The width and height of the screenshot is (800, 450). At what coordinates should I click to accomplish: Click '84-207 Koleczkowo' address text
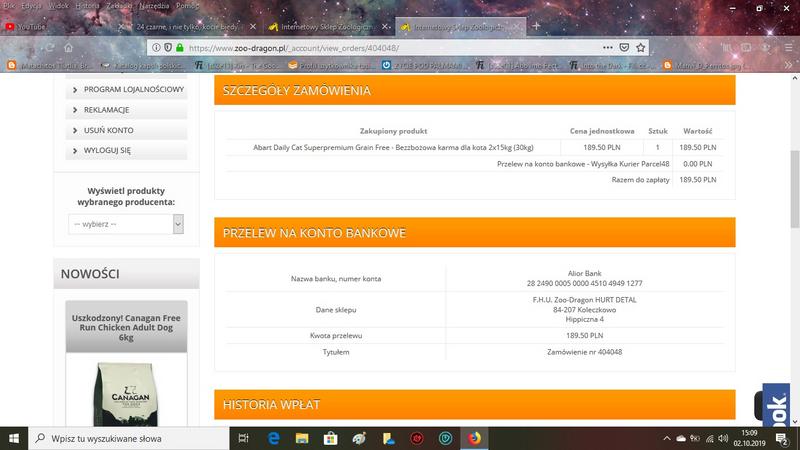(584, 310)
